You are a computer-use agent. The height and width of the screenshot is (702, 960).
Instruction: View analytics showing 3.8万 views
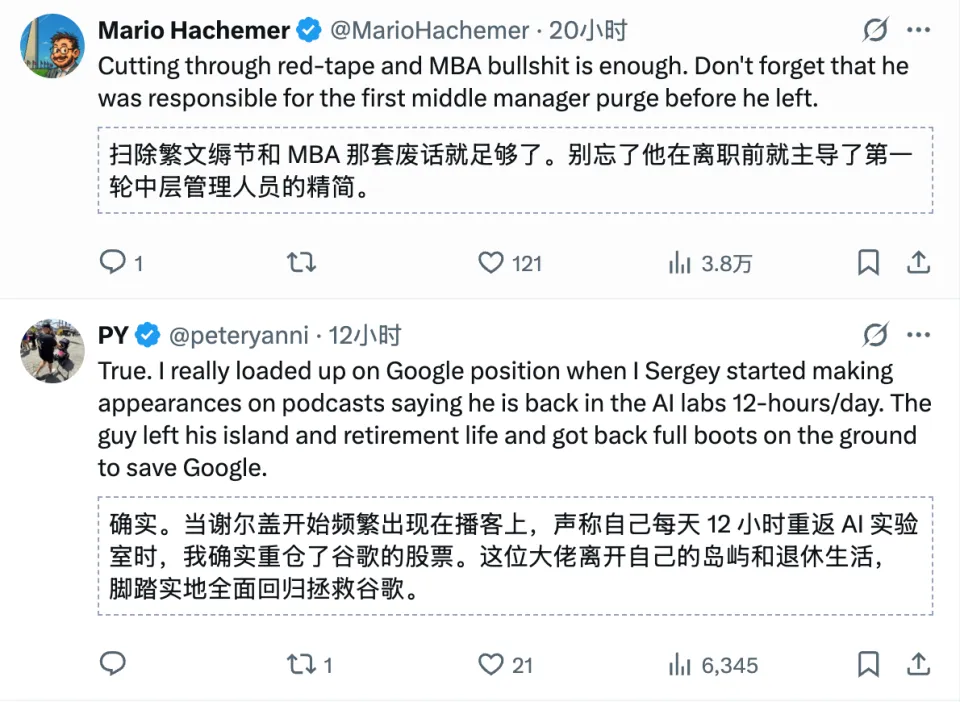pyautogui.click(x=681, y=263)
